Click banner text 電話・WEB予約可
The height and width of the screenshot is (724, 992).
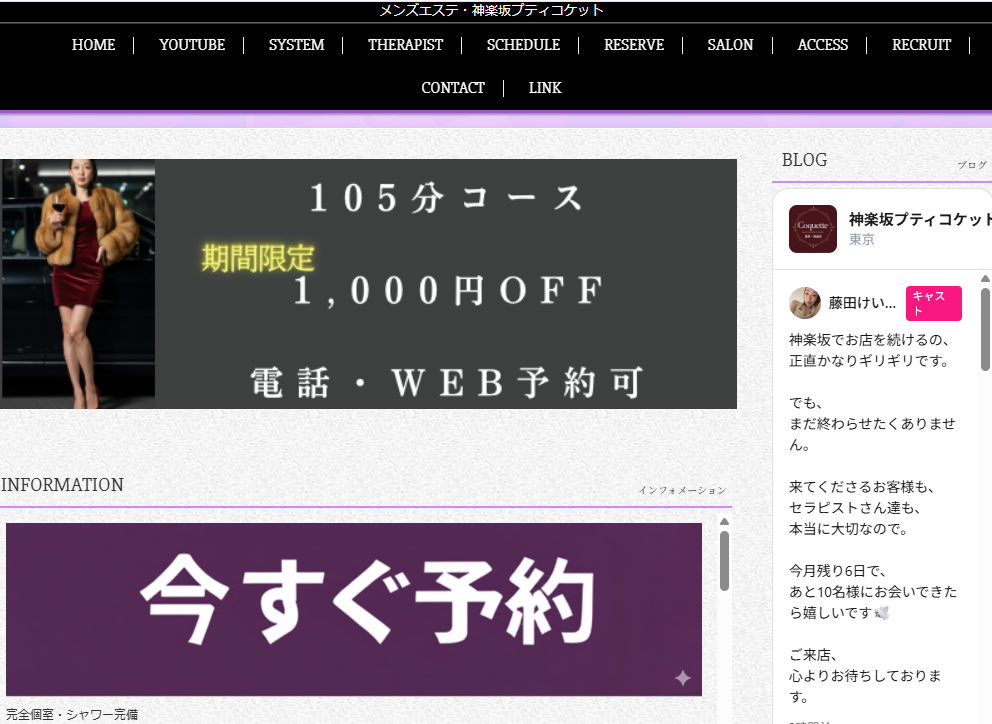click(447, 383)
